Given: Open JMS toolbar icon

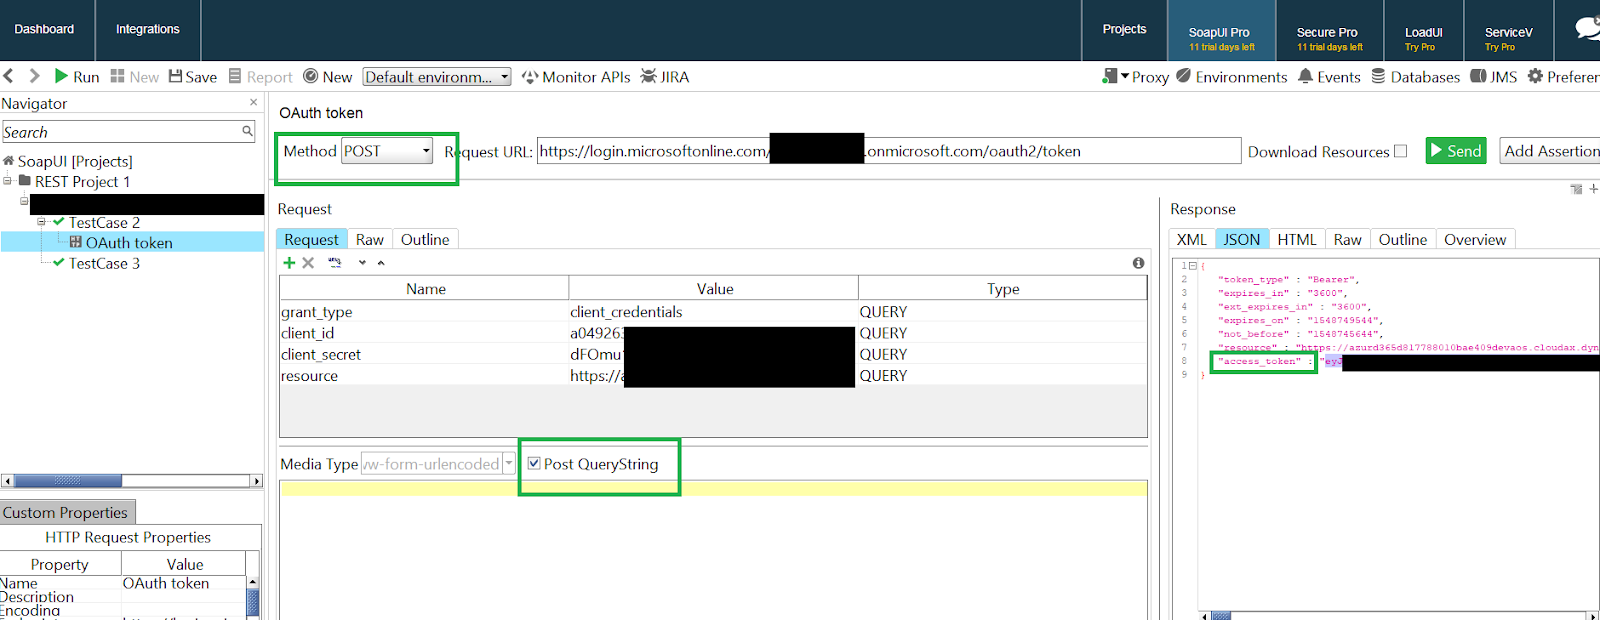Looking at the screenshot, I should click(x=1478, y=76).
